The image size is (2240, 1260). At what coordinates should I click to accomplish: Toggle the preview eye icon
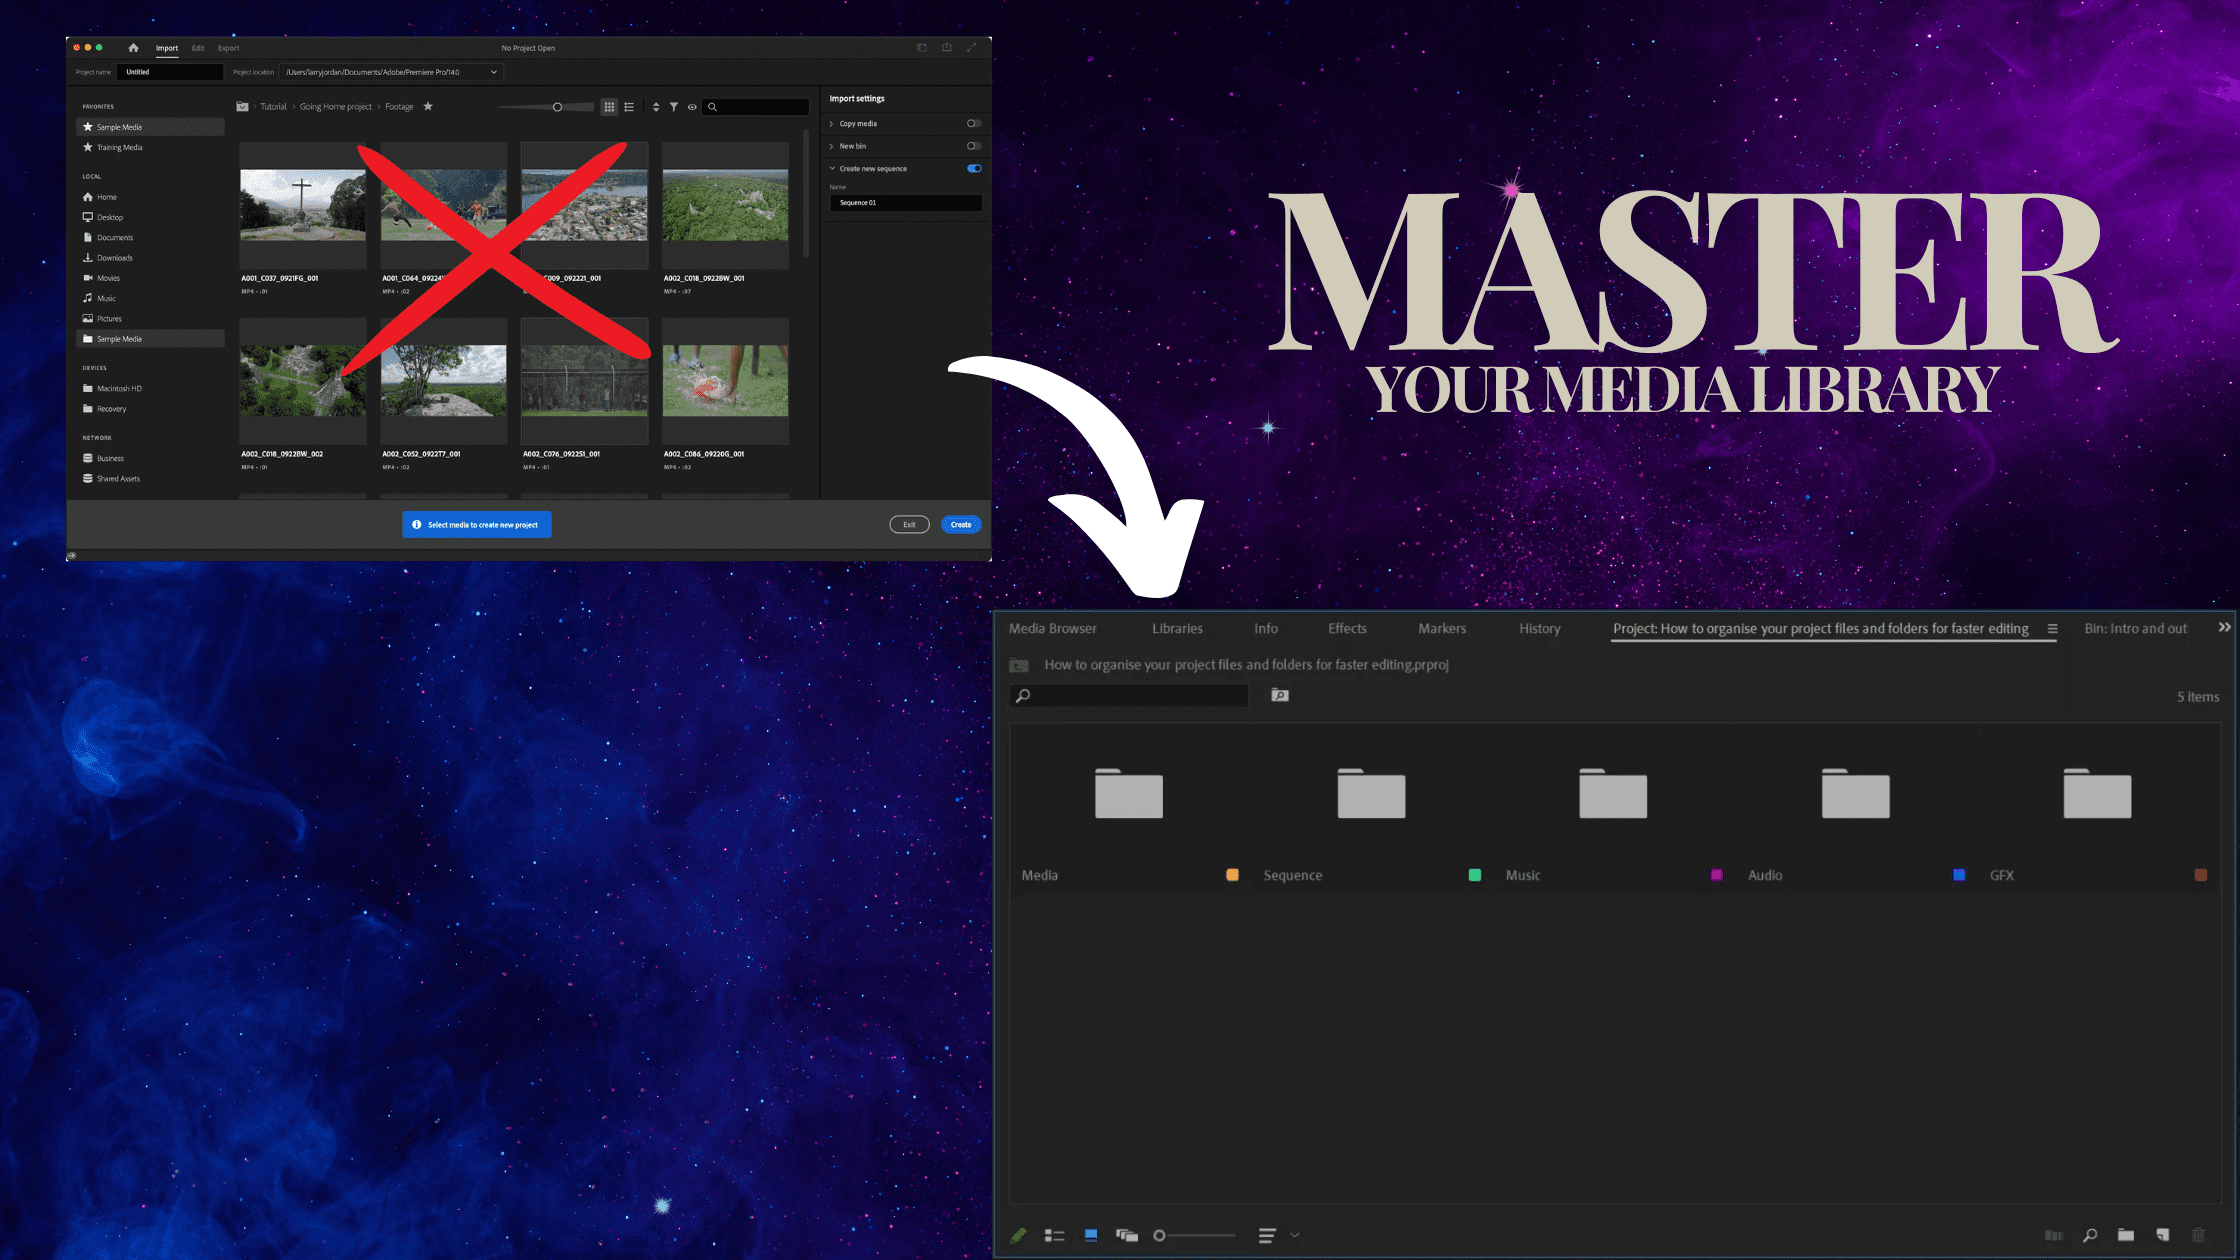click(691, 107)
